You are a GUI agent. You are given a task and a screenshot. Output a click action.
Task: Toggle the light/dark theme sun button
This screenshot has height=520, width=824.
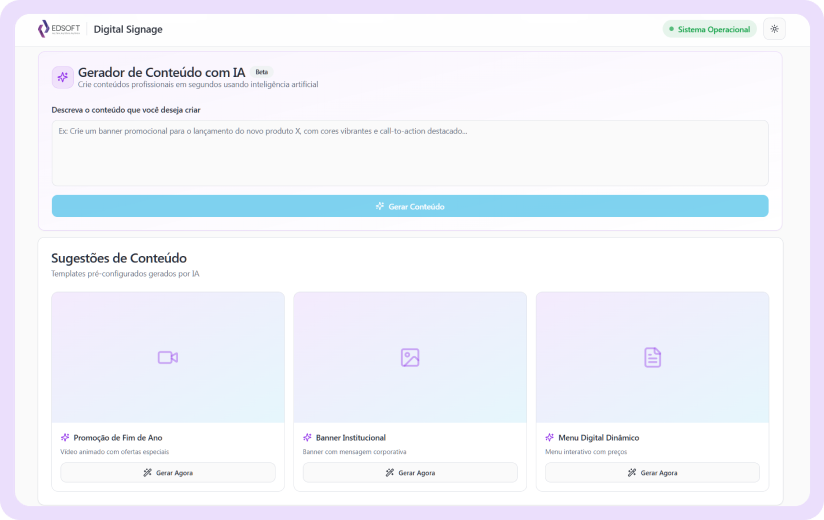pyautogui.click(x=774, y=29)
